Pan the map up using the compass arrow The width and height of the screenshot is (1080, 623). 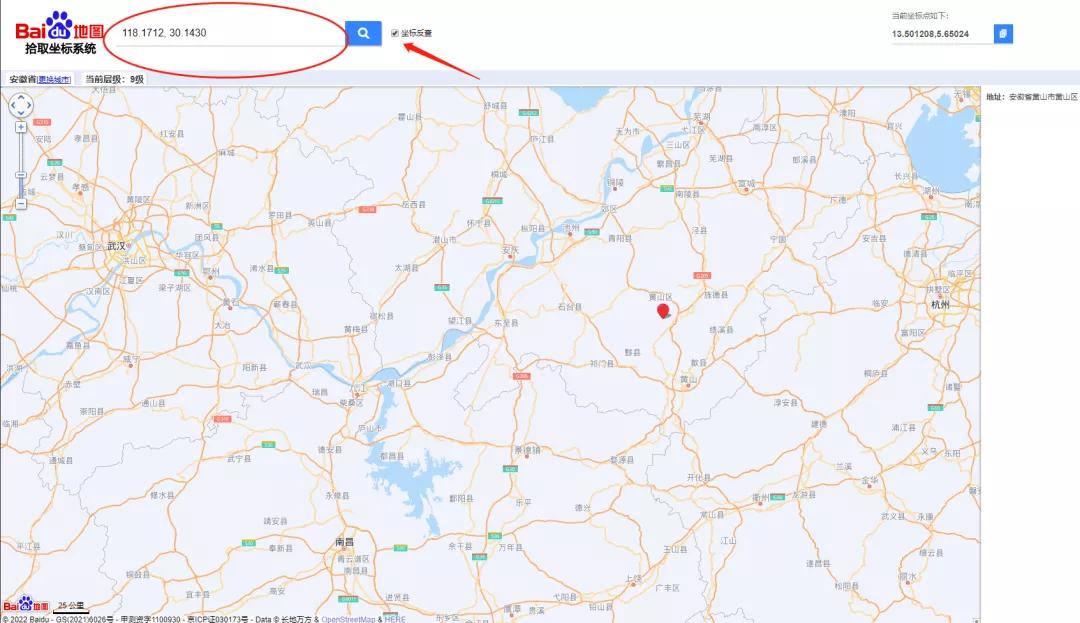pyautogui.click(x=21, y=98)
